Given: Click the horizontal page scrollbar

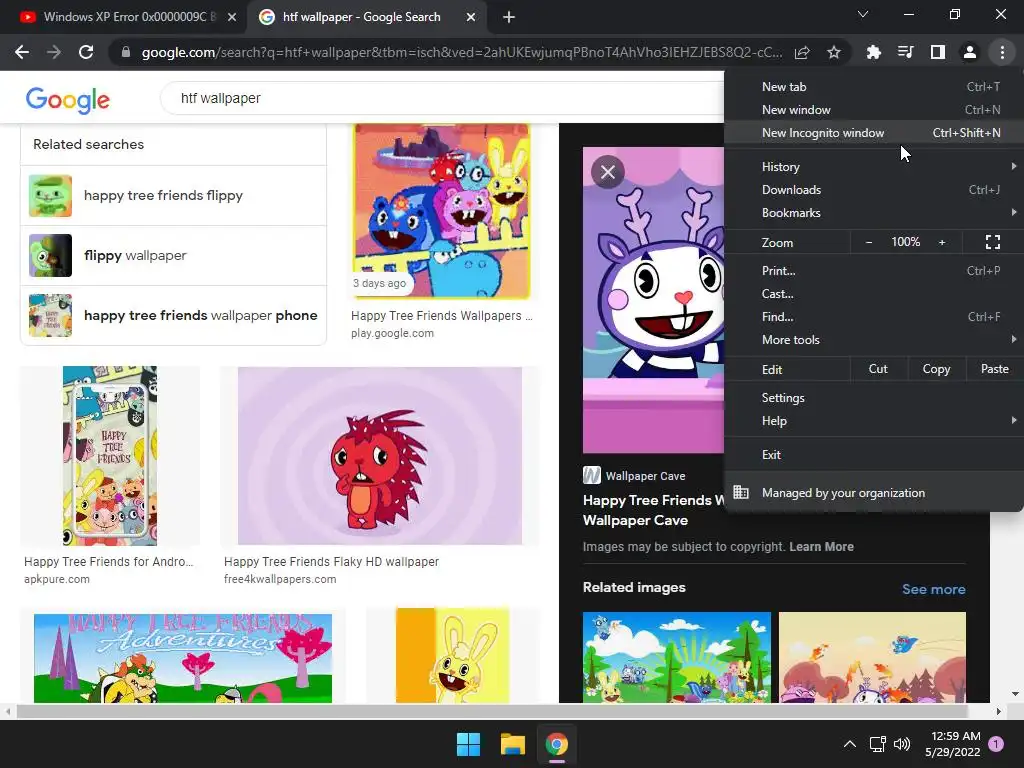Looking at the screenshot, I should [x=491, y=711].
